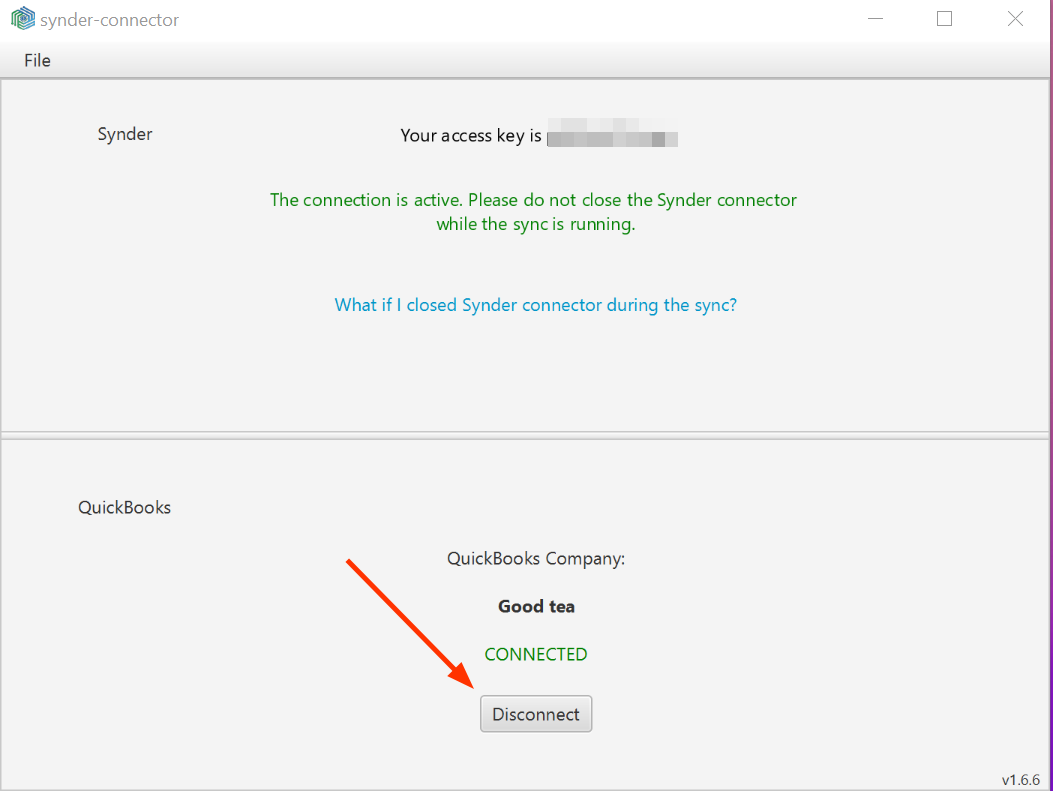The image size is (1053, 791).
Task: Minimize the synder-connector window
Action: tap(876, 19)
